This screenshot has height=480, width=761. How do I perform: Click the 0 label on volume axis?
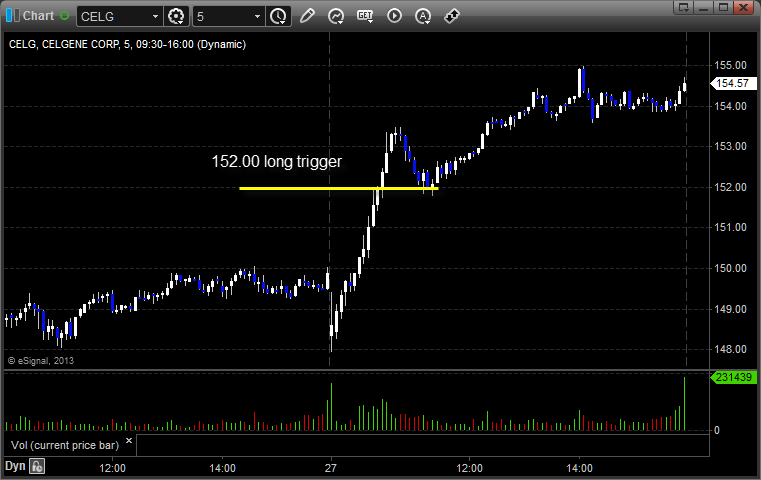point(717,430)
